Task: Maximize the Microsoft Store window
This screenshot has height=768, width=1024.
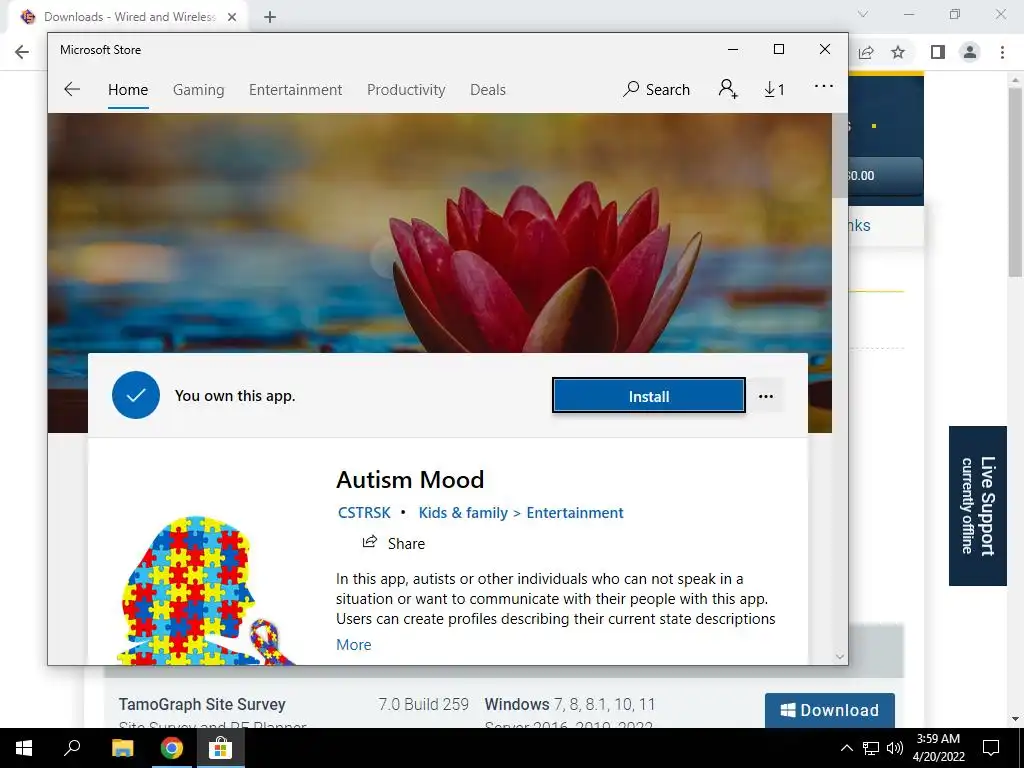Action: 778,50
